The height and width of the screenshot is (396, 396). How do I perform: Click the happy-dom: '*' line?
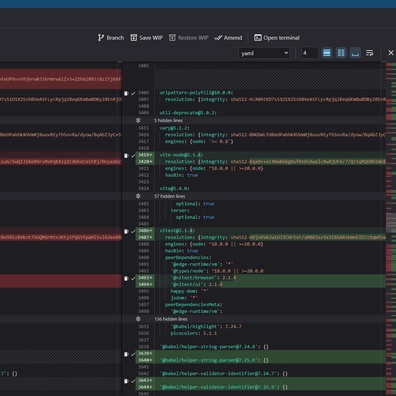coord(189,291)
